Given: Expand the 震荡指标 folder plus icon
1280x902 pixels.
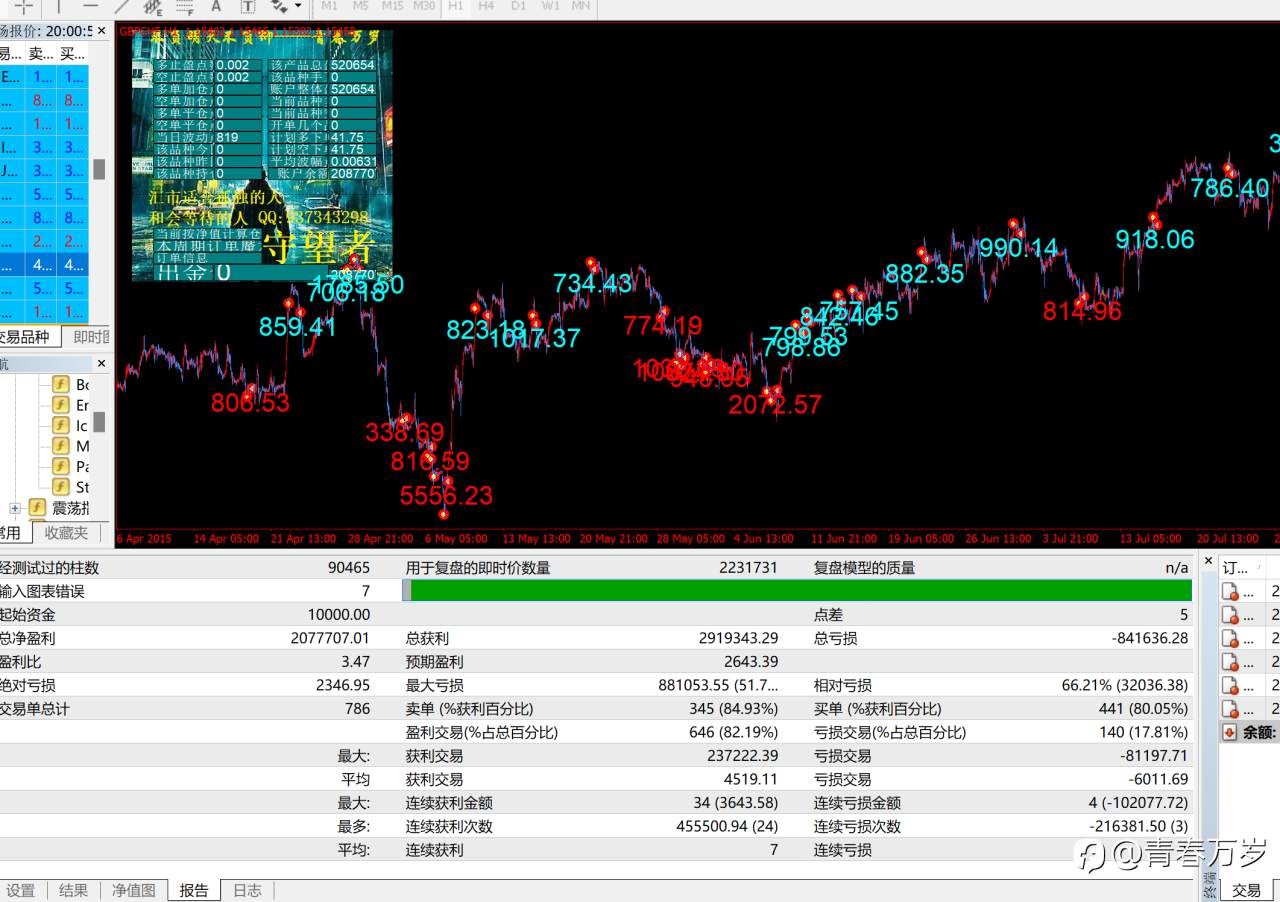Looking at the screenshot, I should [14, 508].
